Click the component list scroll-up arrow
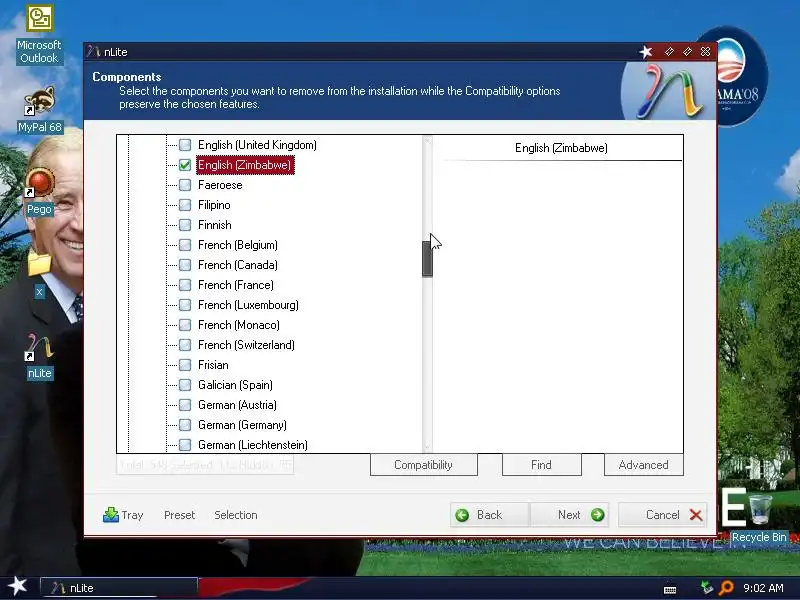Viewport: 800px width, 600px height. pos(428,141)
